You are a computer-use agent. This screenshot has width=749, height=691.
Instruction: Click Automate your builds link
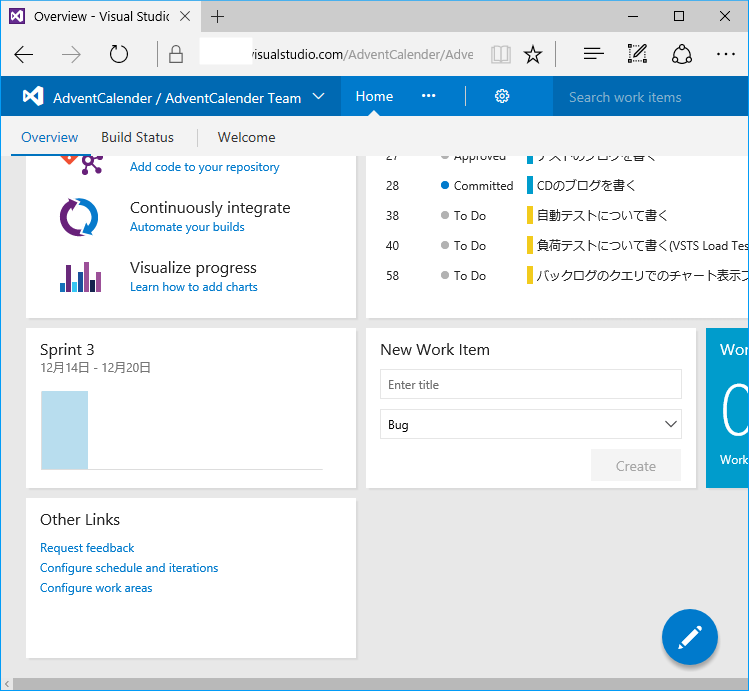[x=187, y=227]
